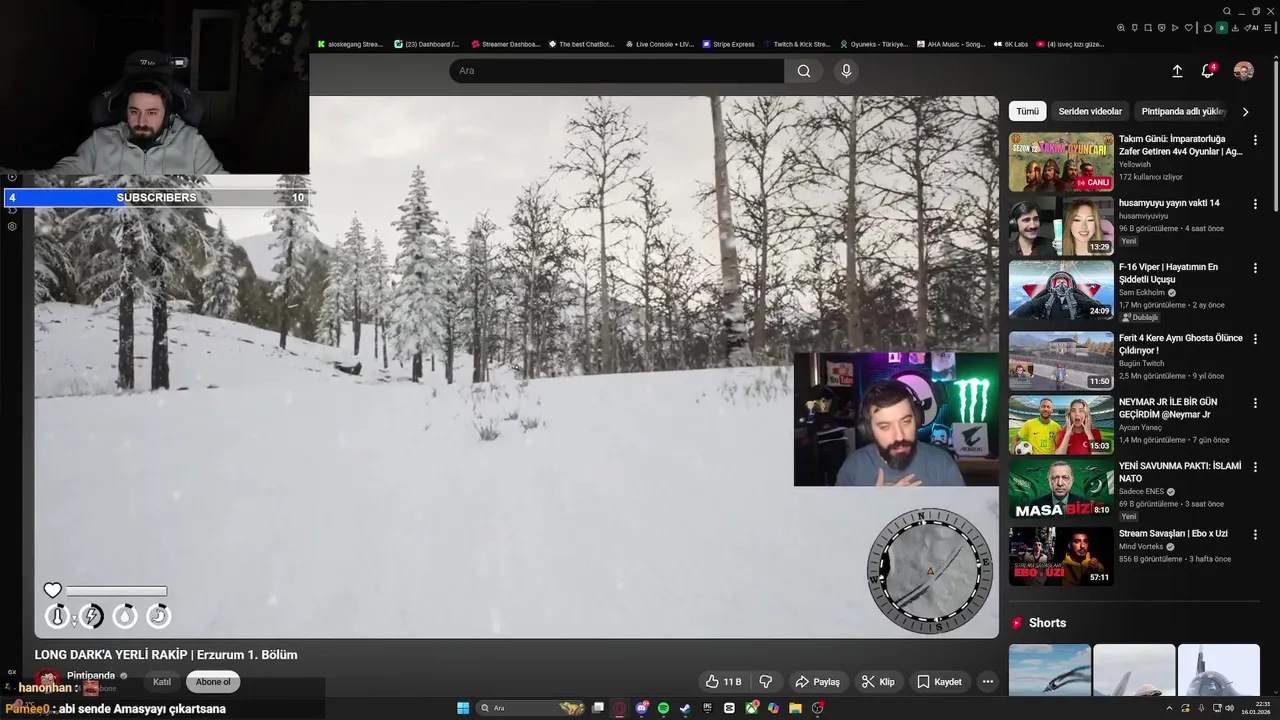This screenshot has width=1280, height=720.
Task: Open the AHA Music bookmark
Action: coord(951,44)
